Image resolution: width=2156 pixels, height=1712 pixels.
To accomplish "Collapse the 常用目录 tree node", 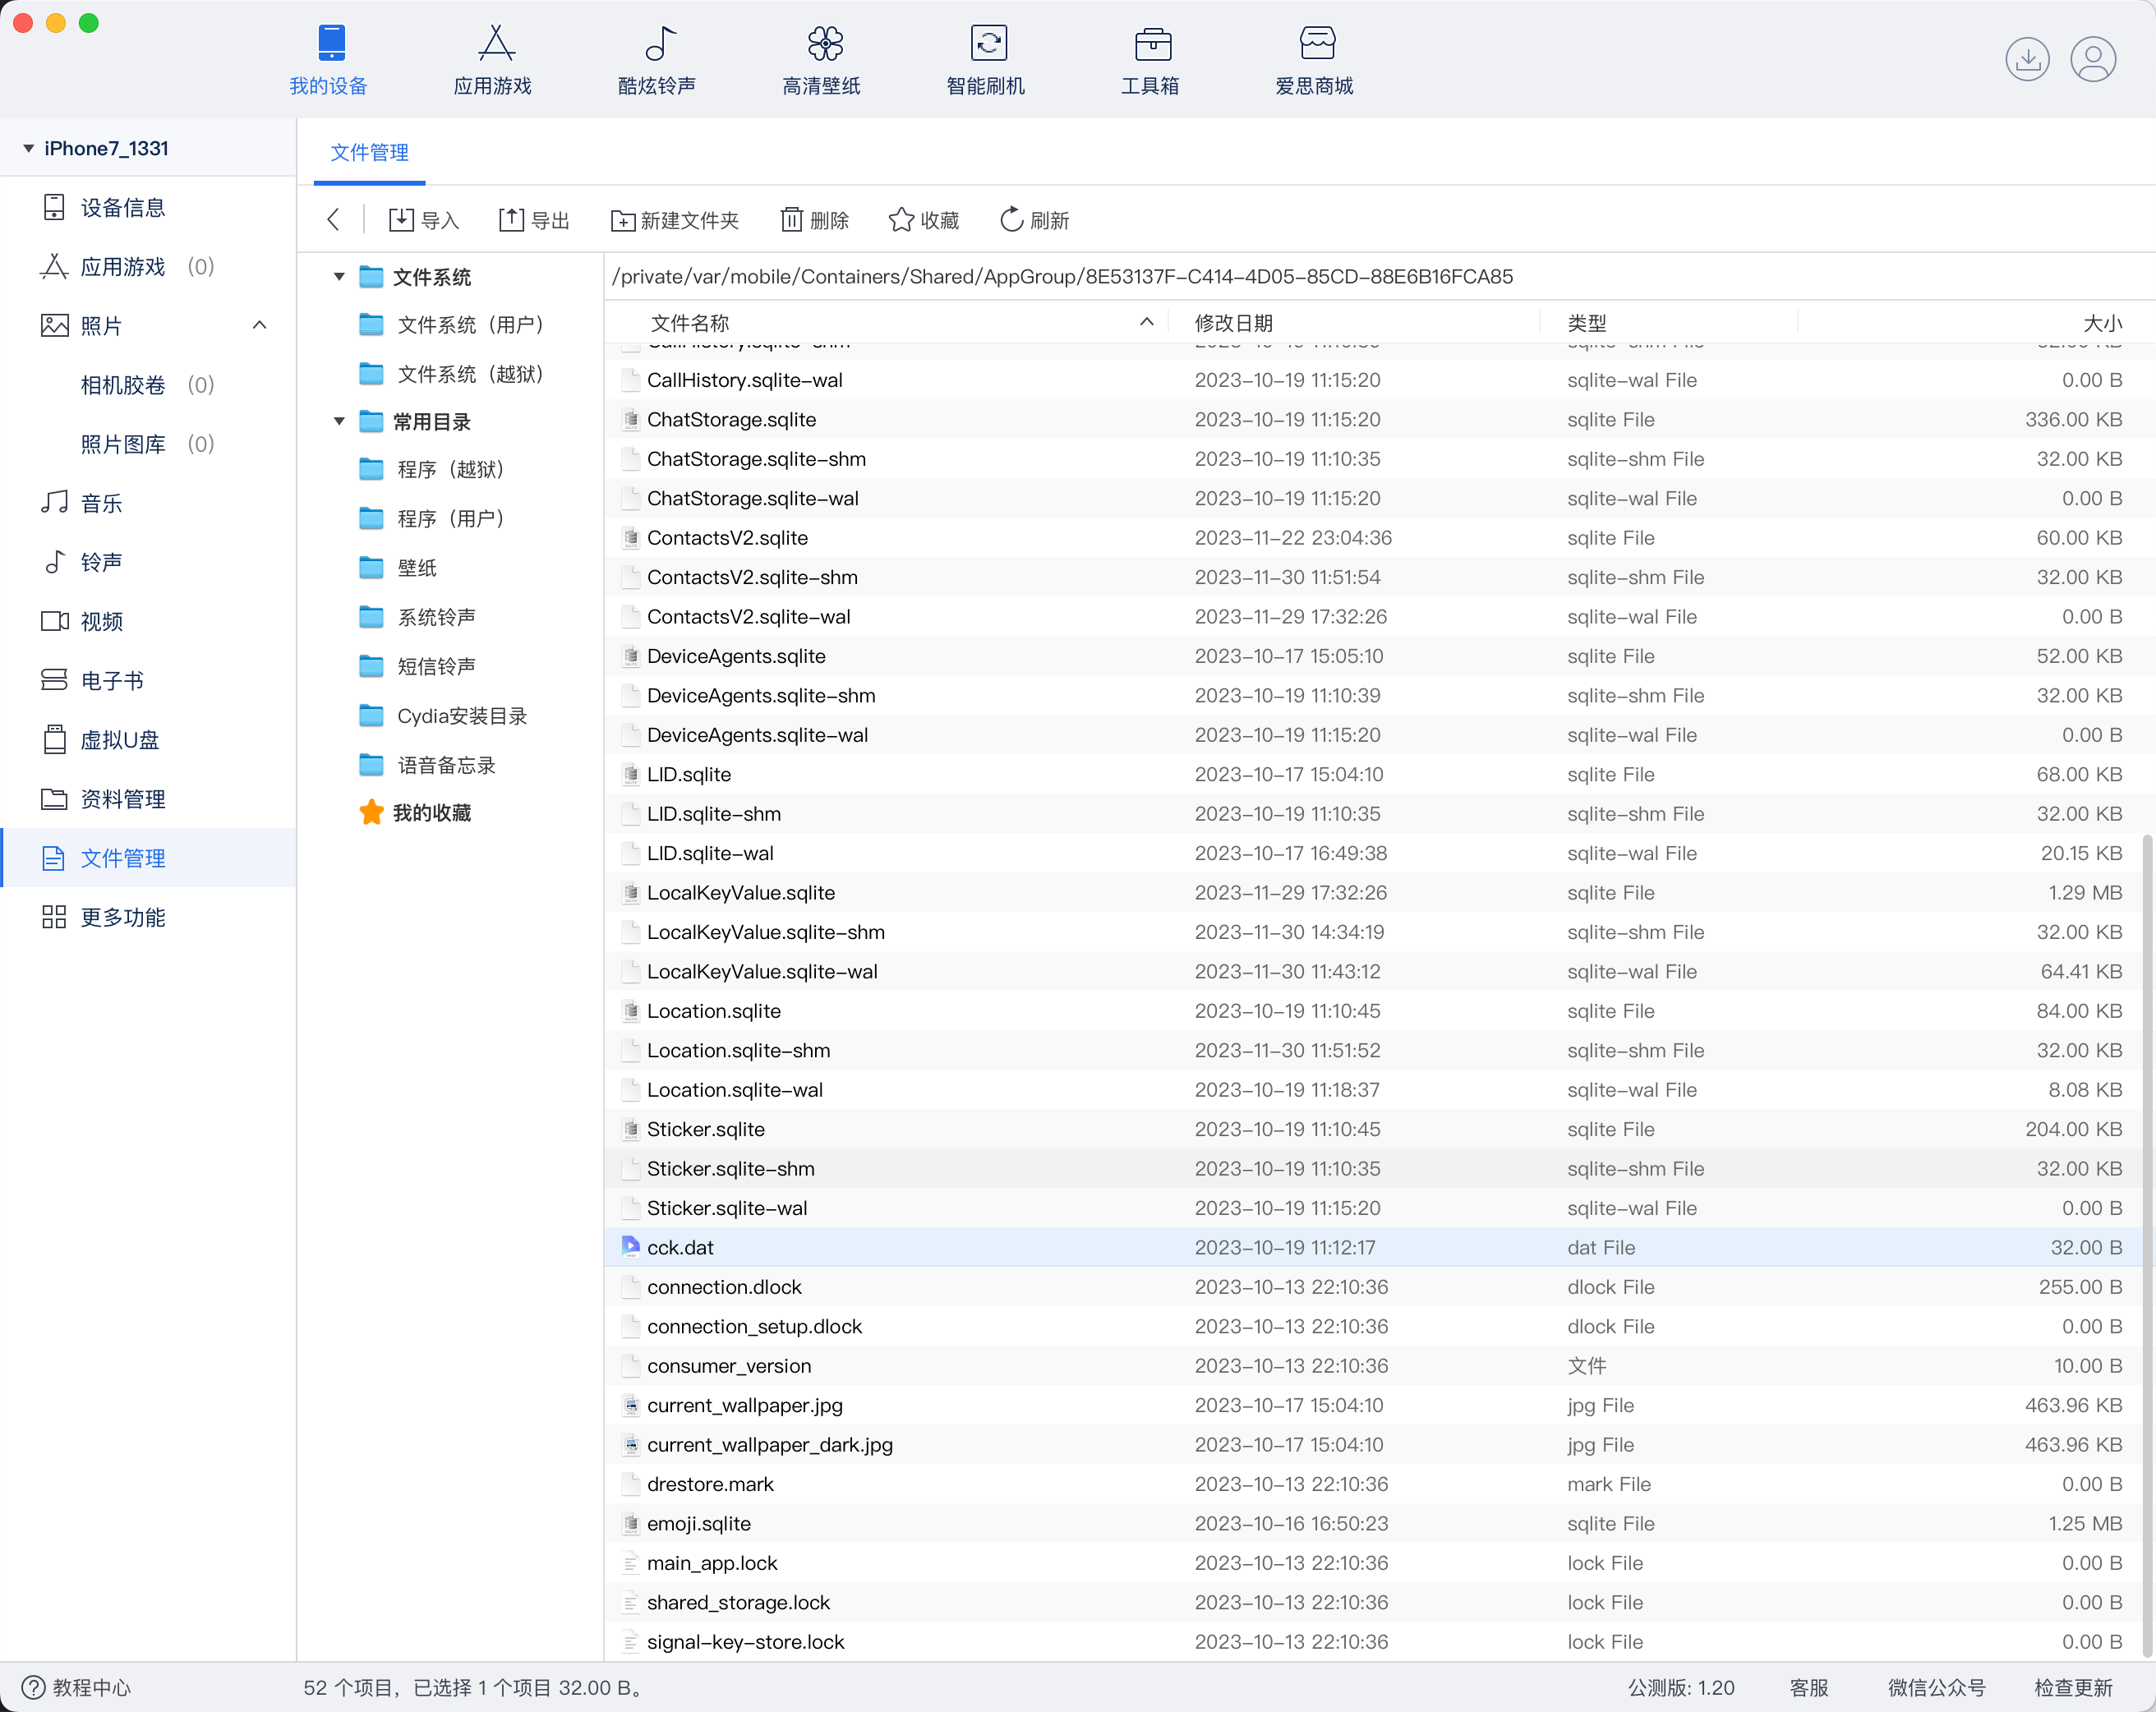I will pos(340,422).
